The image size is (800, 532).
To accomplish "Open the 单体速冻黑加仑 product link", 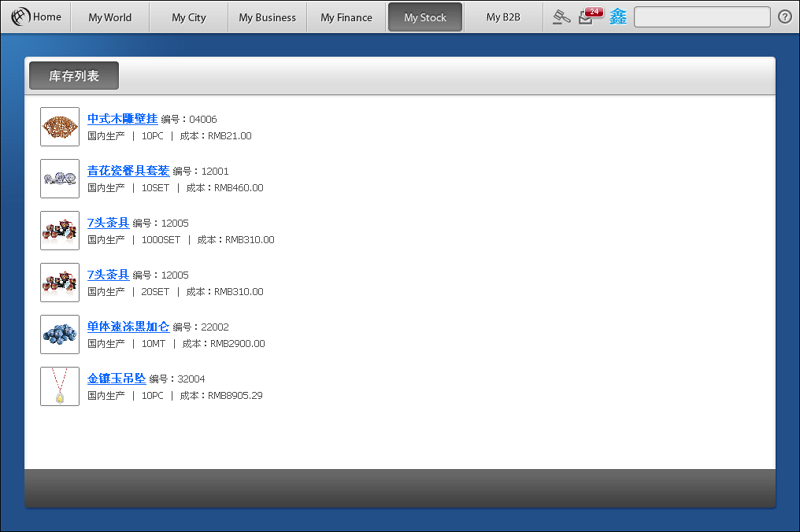I will [x=128, y=327].
